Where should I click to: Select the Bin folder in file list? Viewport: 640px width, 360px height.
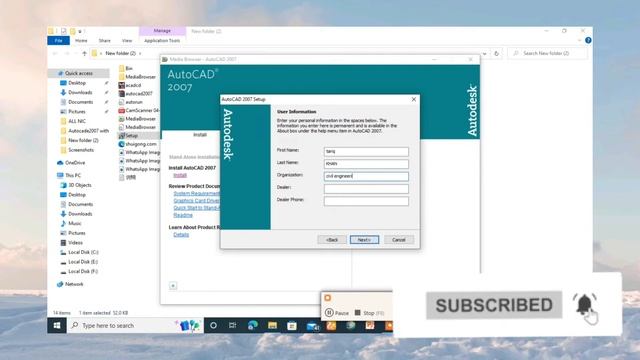(129, 68)
